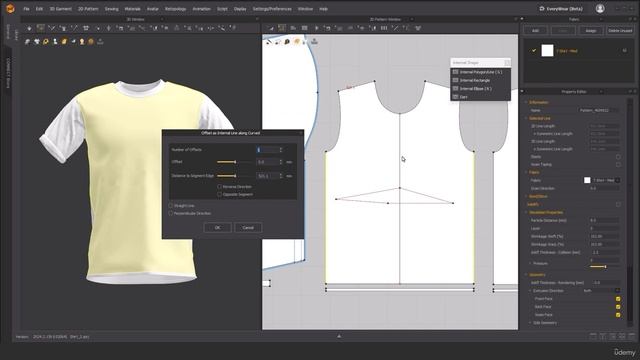The height and width of the screenshot is (360, 640).
Task: Click the Dart icon in popup list
Action: (456, 97)
